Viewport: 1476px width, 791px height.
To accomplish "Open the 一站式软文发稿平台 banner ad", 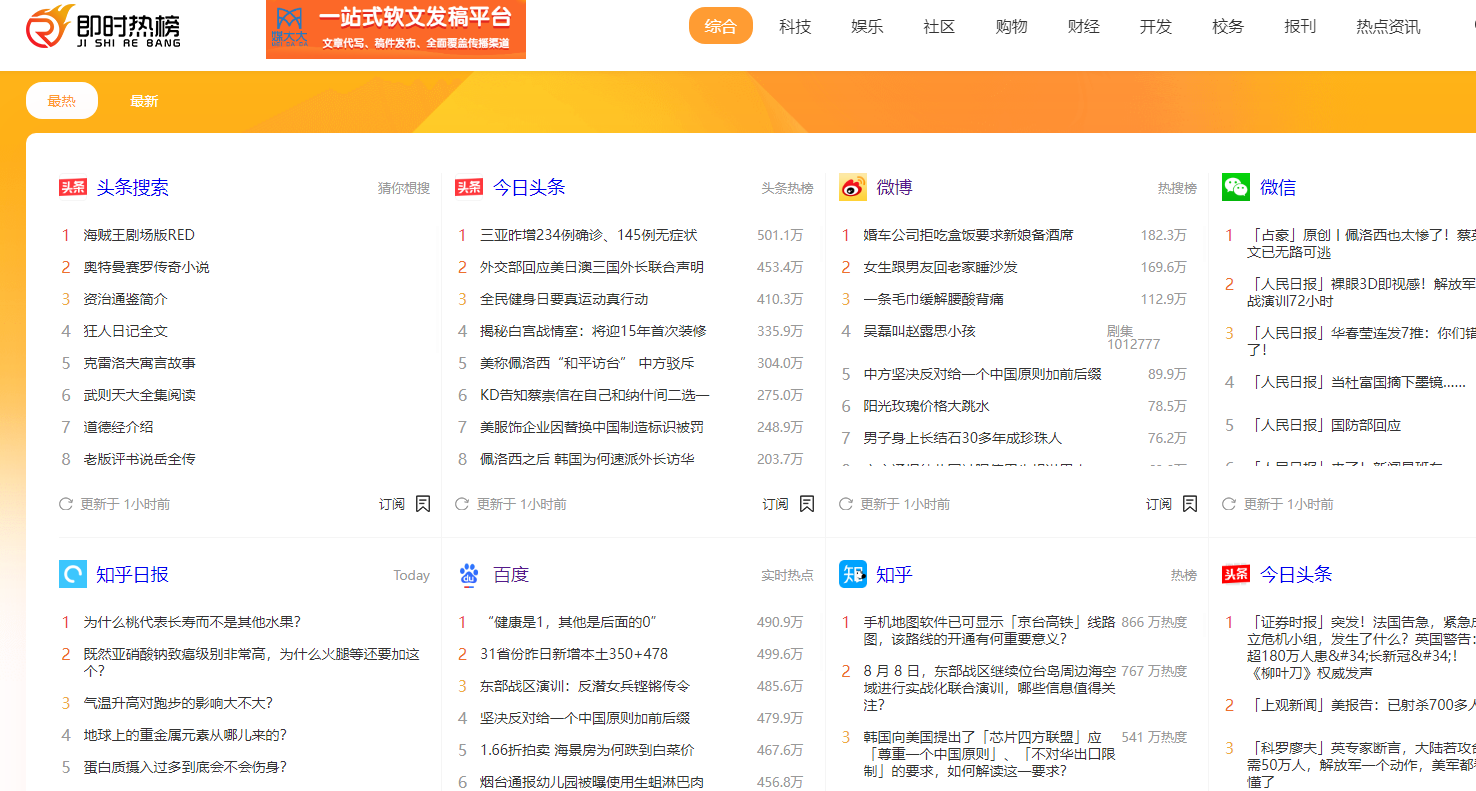I will [396, 29].
